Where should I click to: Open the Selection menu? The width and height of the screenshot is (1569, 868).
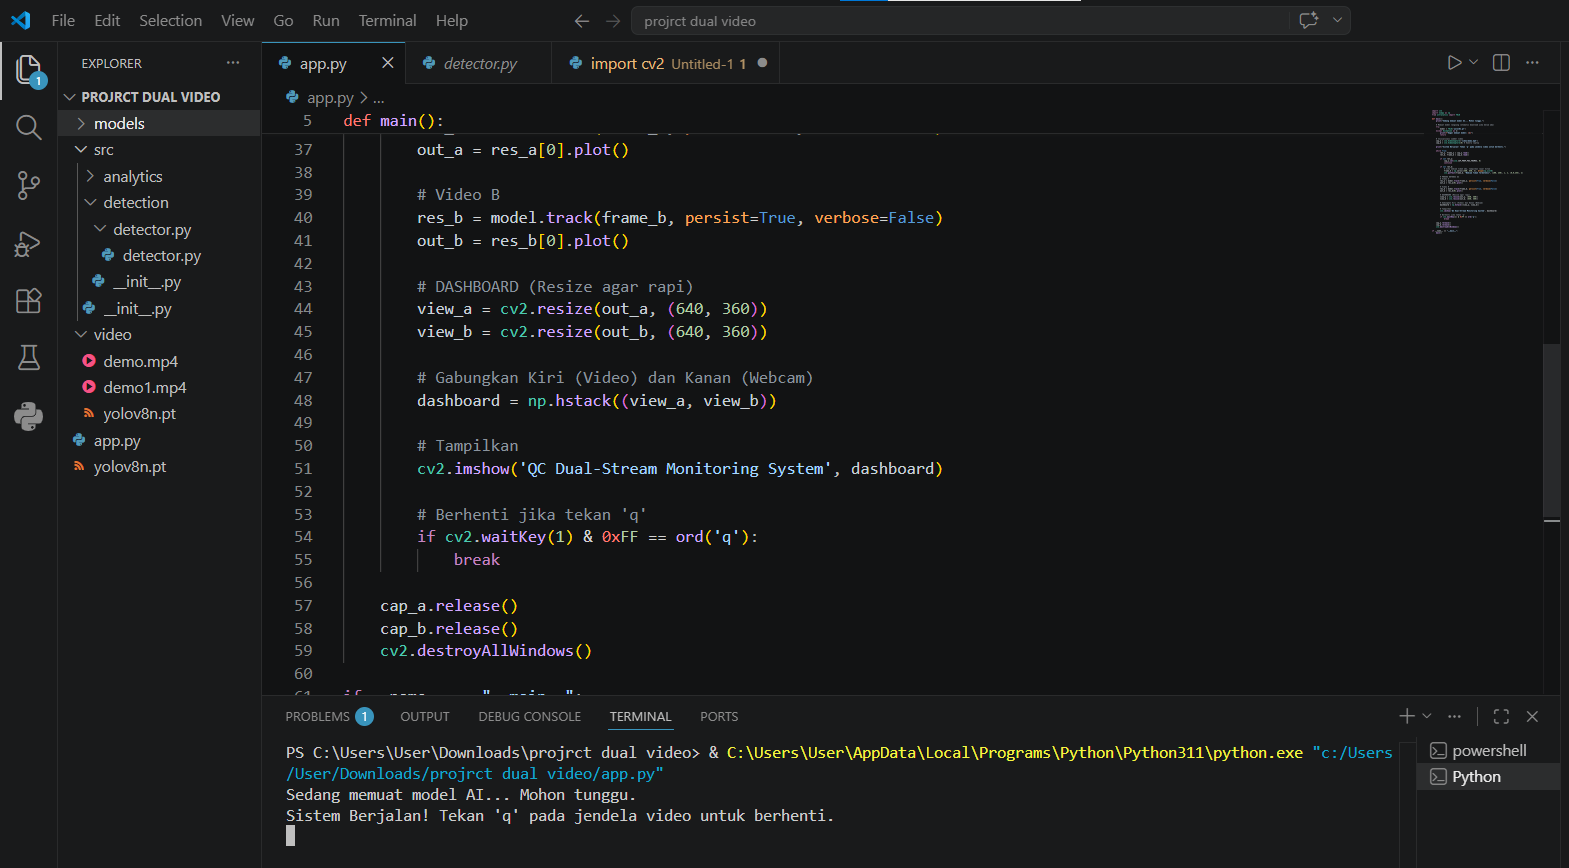(x=170, y=20)
